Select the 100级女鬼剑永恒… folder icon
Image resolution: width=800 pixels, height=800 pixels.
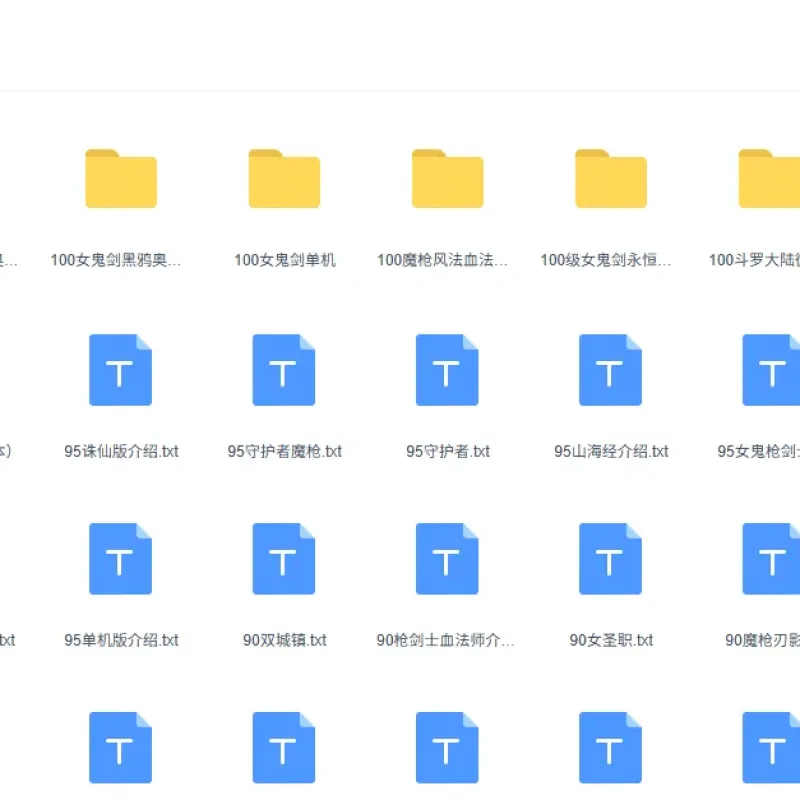pos(611,179)
